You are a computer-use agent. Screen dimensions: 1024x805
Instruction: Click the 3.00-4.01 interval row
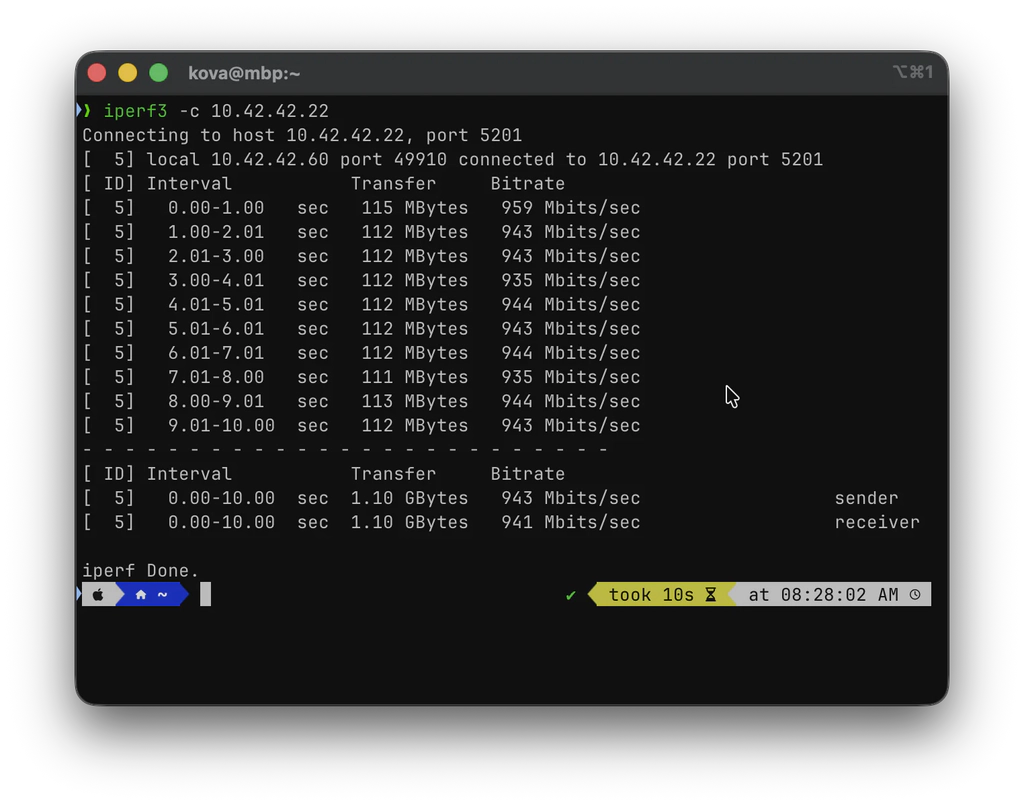click(361, 280)
